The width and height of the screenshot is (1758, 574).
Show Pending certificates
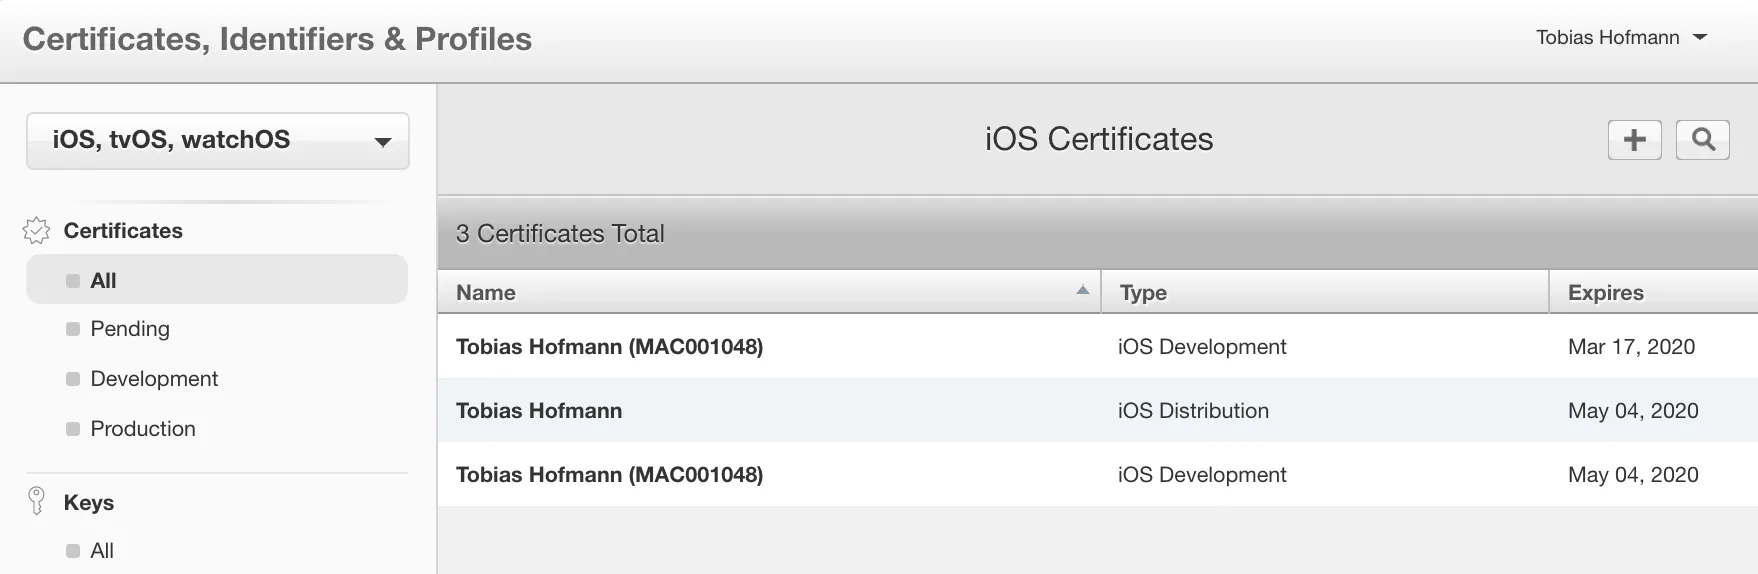coord(130,329)
